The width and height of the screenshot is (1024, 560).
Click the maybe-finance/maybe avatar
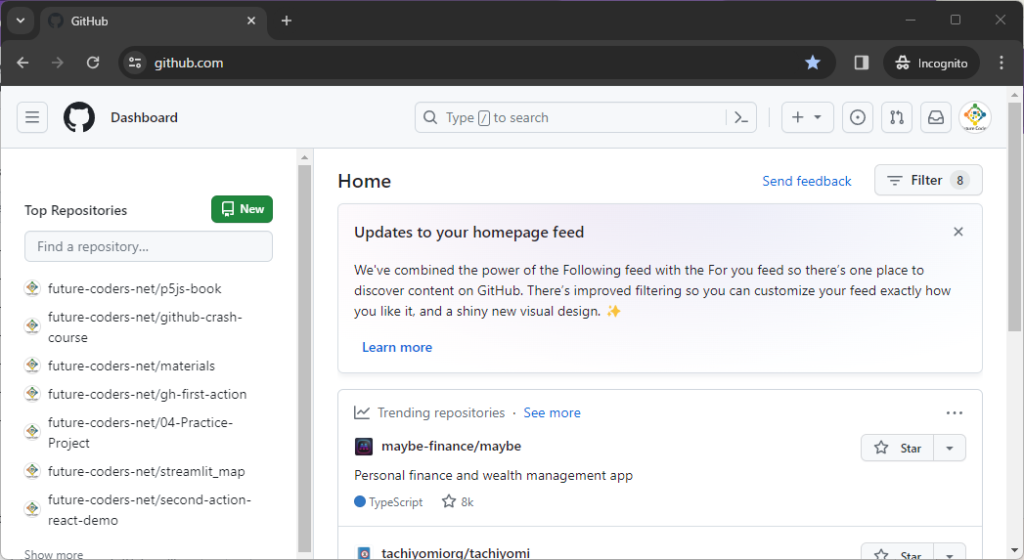point(364,446)
